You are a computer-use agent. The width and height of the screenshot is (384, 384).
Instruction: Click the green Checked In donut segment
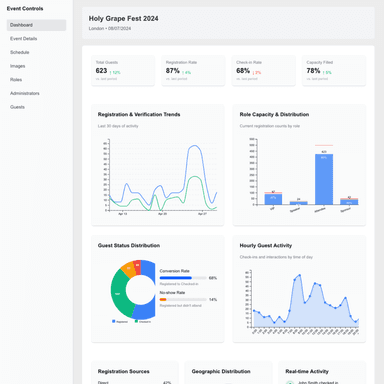tap(119, 293)
